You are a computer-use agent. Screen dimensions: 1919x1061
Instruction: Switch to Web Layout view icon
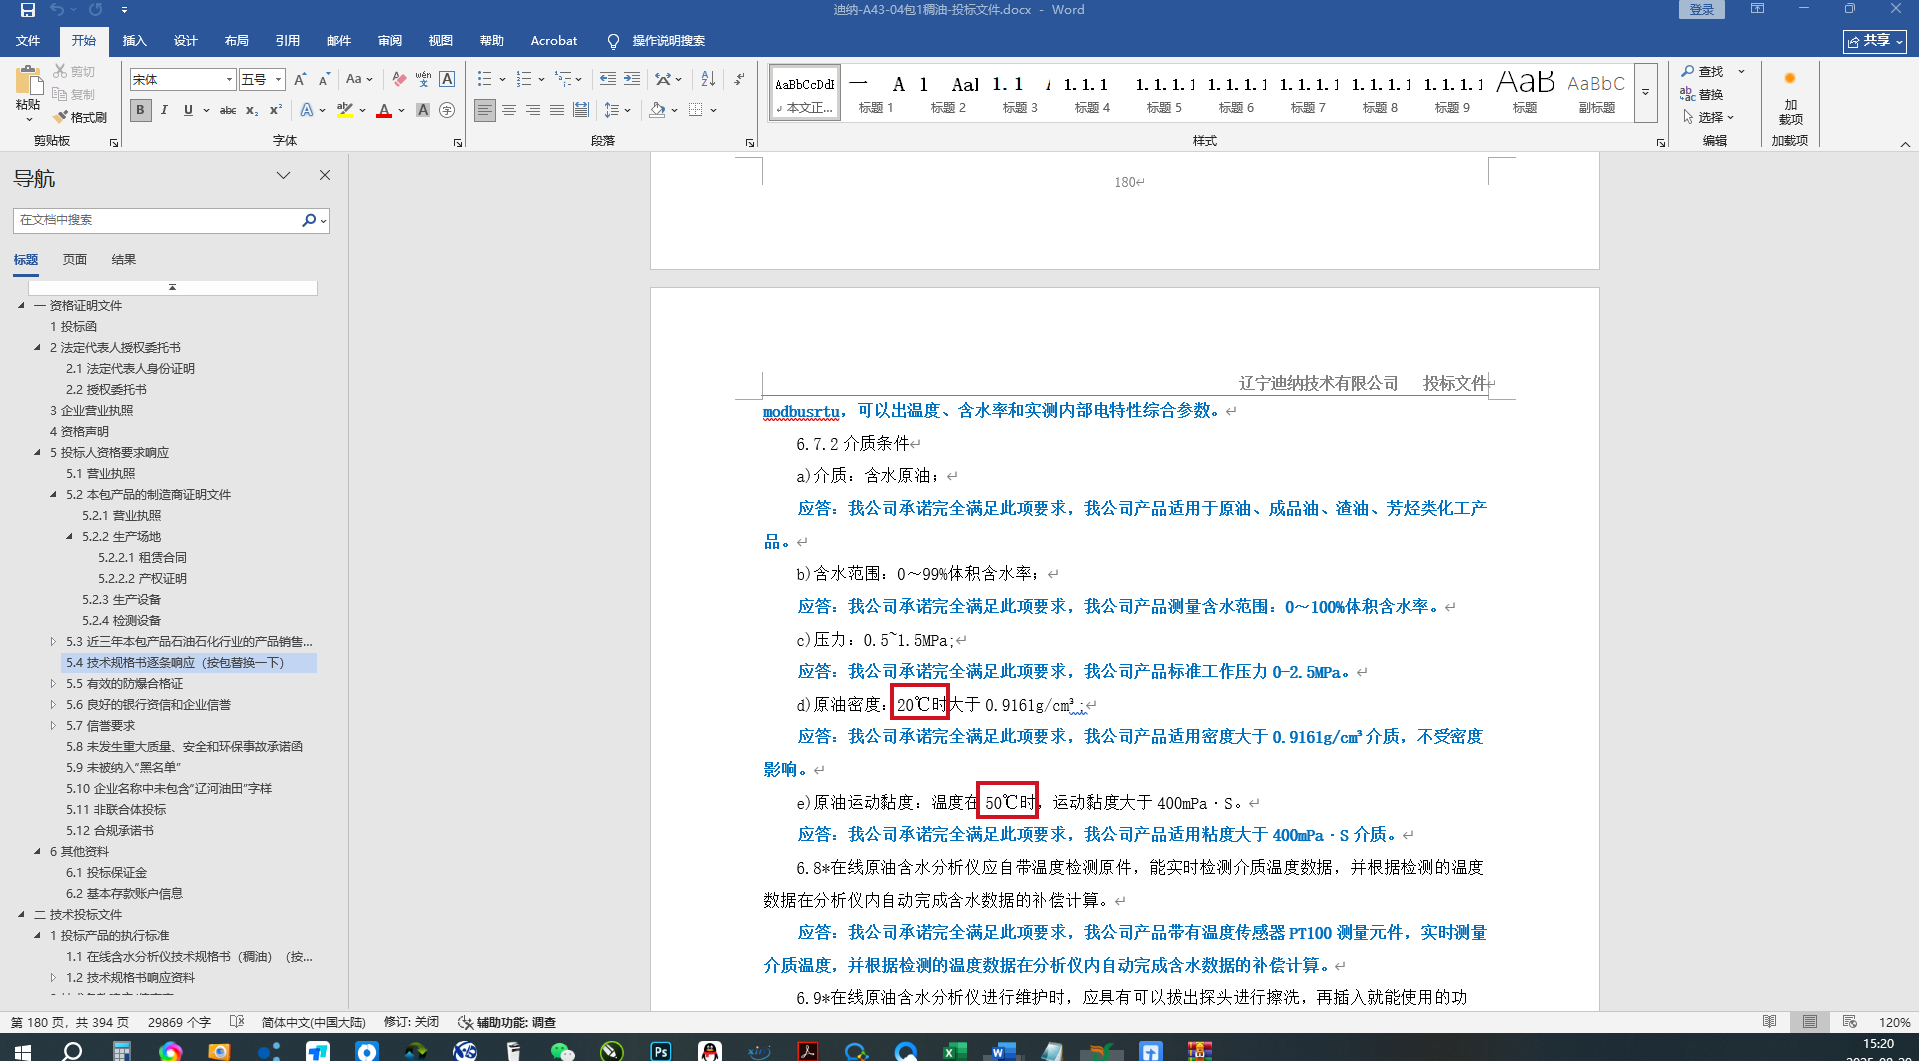(1850, 1022)
